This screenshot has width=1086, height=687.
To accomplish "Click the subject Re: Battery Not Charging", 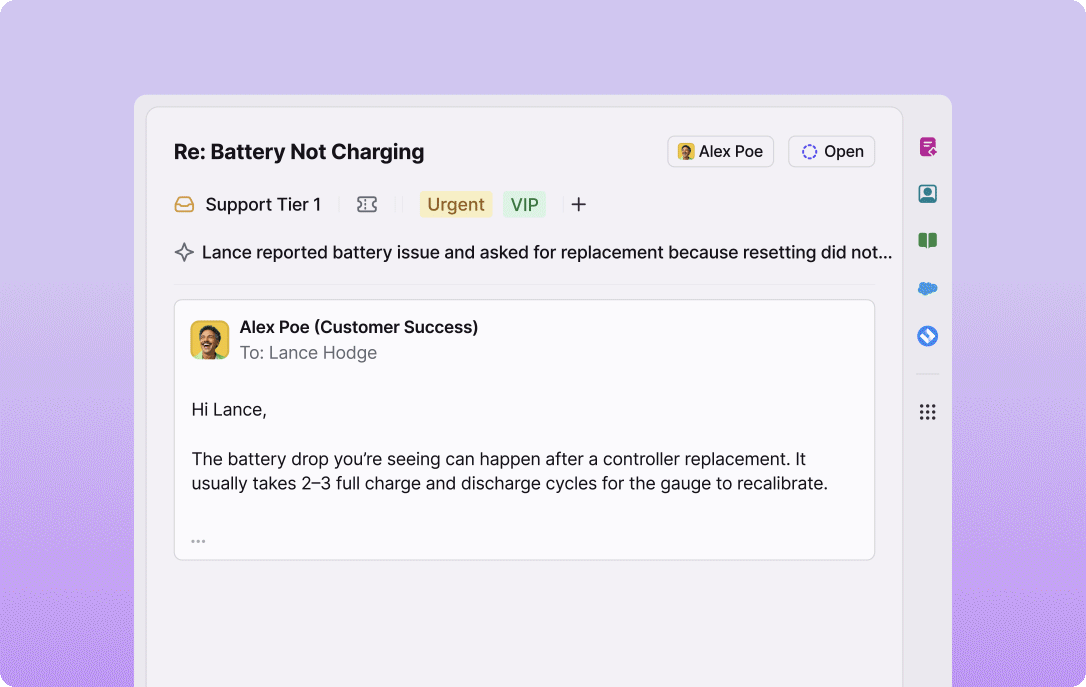I will (299, 152).
